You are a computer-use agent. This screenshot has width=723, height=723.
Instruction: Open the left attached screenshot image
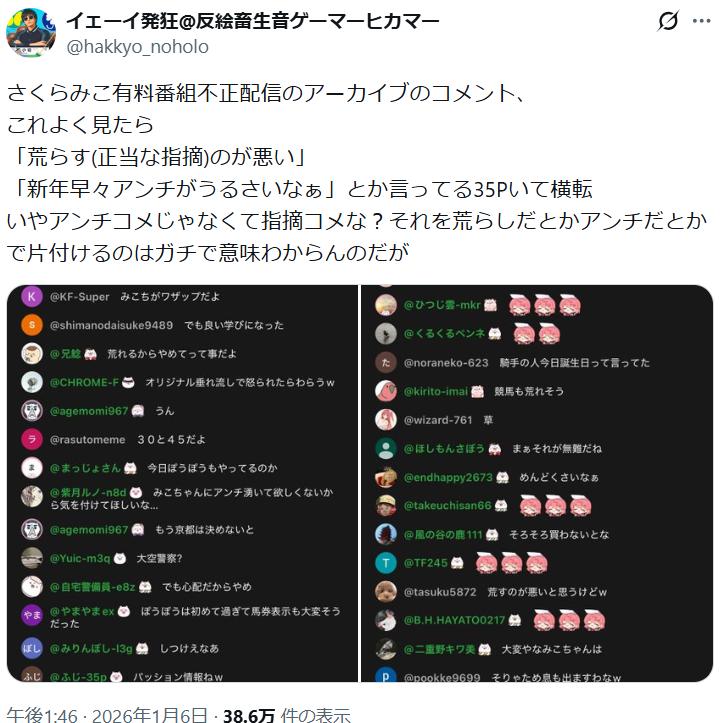pyautogui.click(x=182, y=483)
